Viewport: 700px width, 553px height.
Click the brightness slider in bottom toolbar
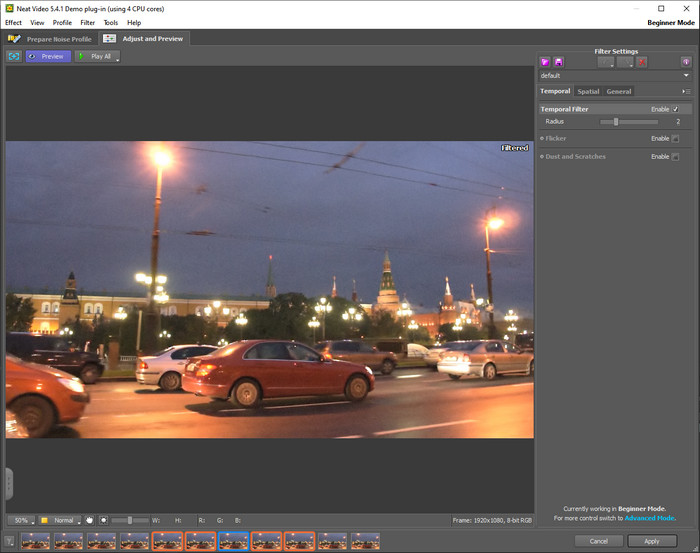tap(130, 520)
